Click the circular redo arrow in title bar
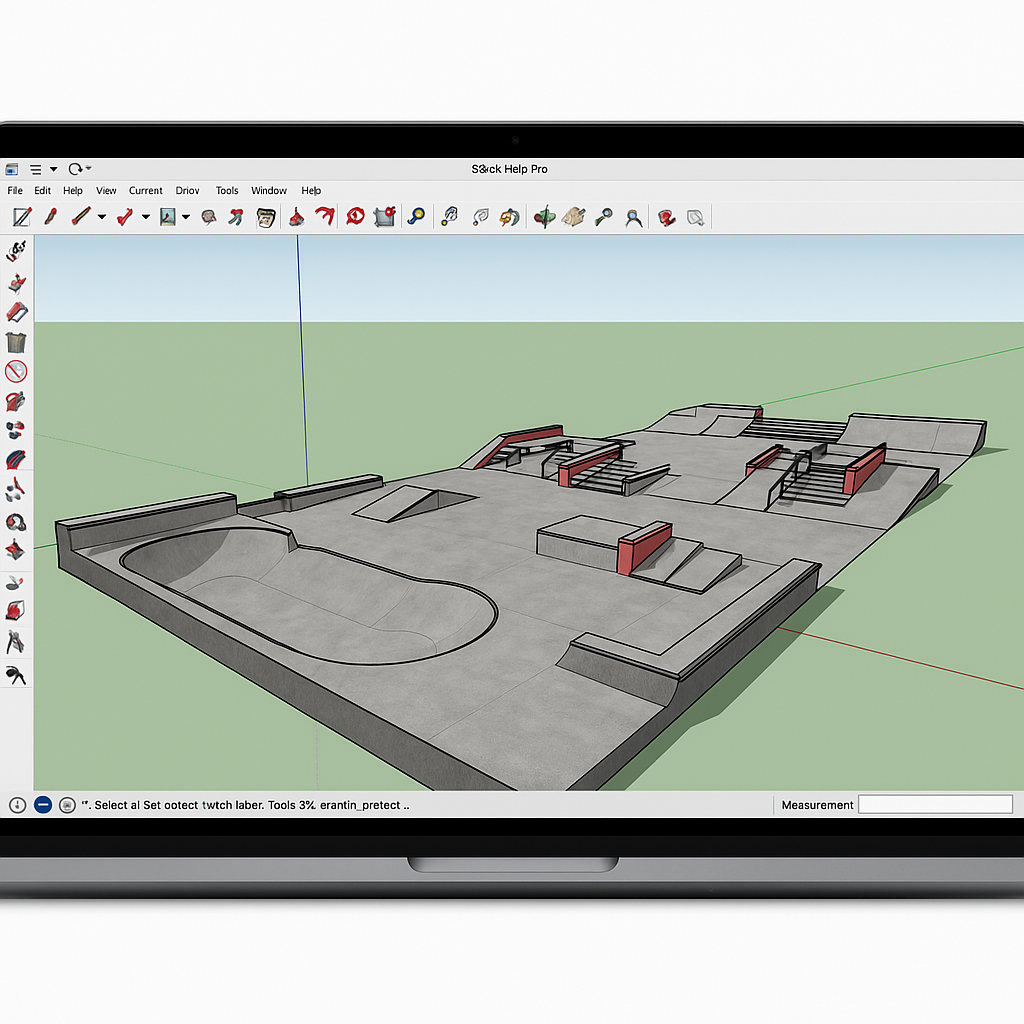 (75, 169)
